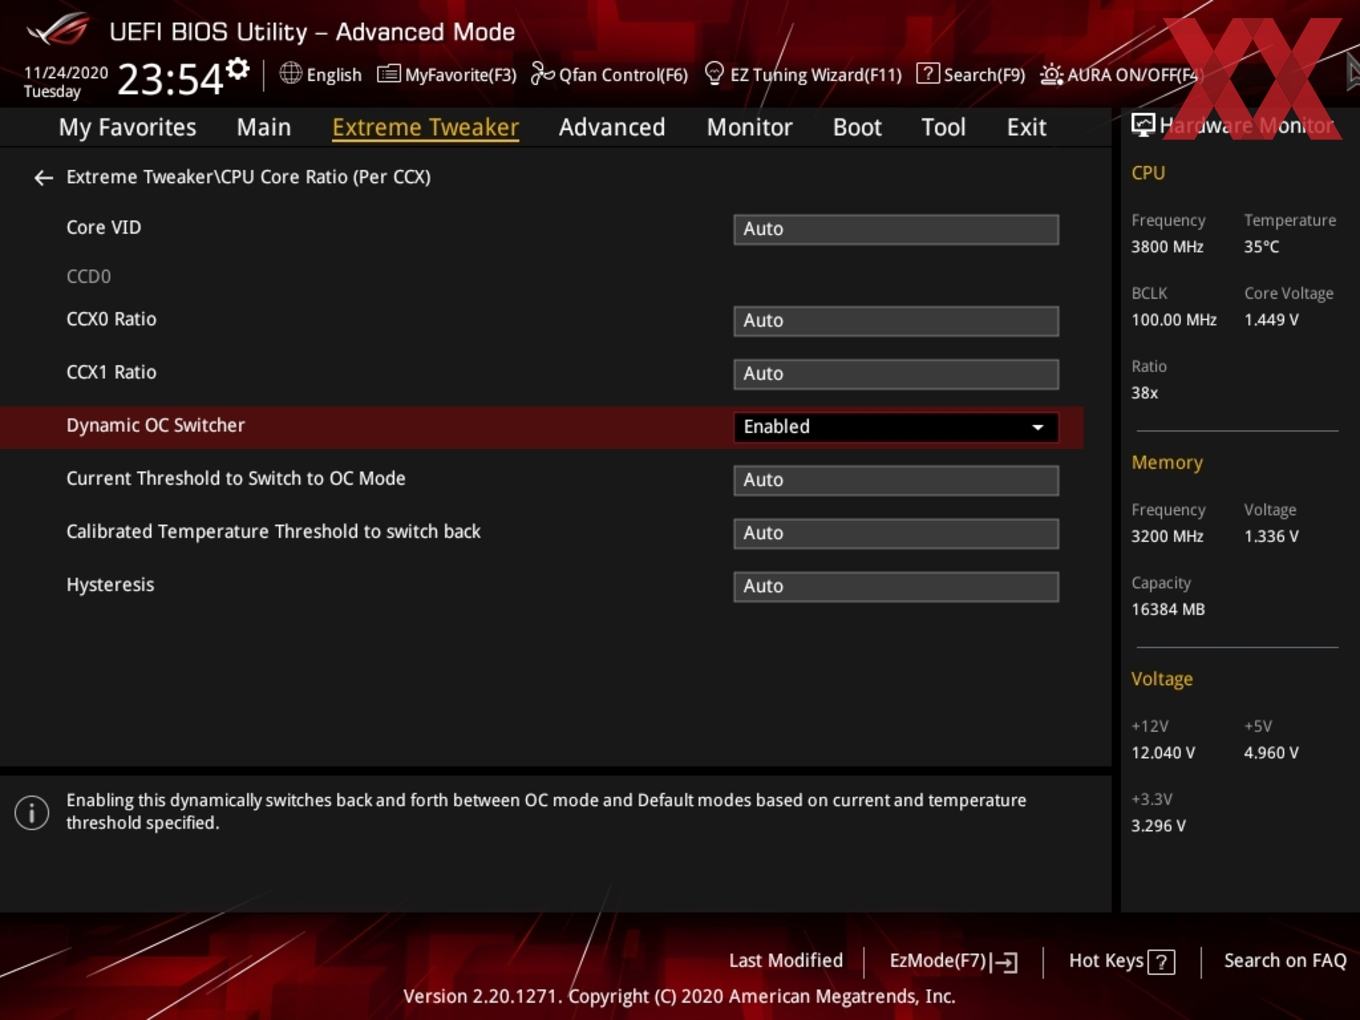Edit Current Threshold to Switch field
Image resolution: width=1360 pixels, height=1020 pixels.
click(896, 480)
